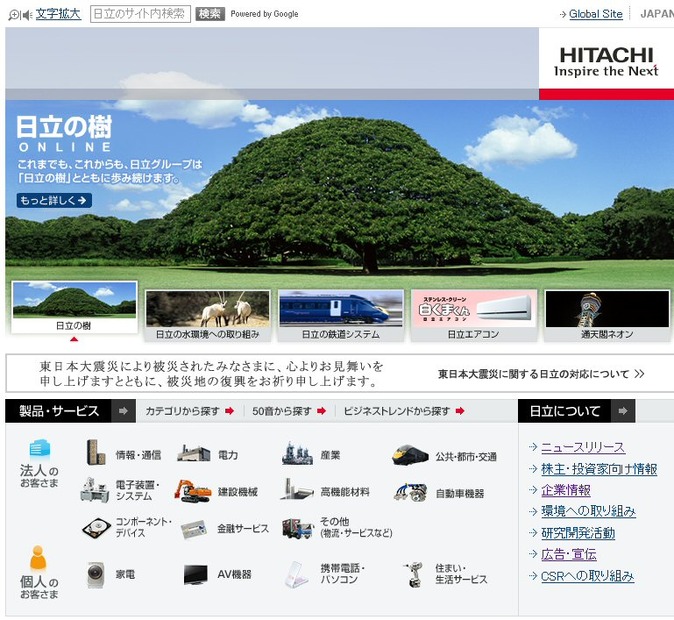The width and height of the screenshot is (674, 620).
Task: Click the コンポーネント・デバイス hard disk icon
Action: click(97, 527)
